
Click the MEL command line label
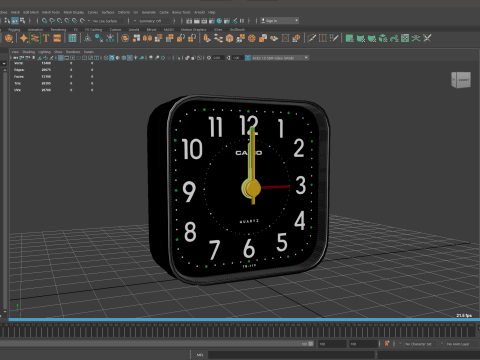pos(199,355)
